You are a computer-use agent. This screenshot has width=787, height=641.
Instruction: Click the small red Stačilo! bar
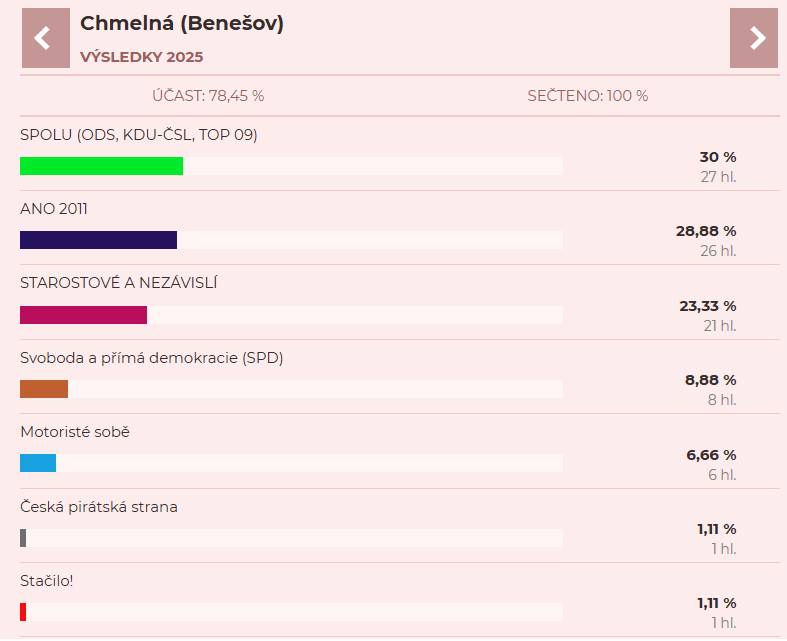(23, 612)
